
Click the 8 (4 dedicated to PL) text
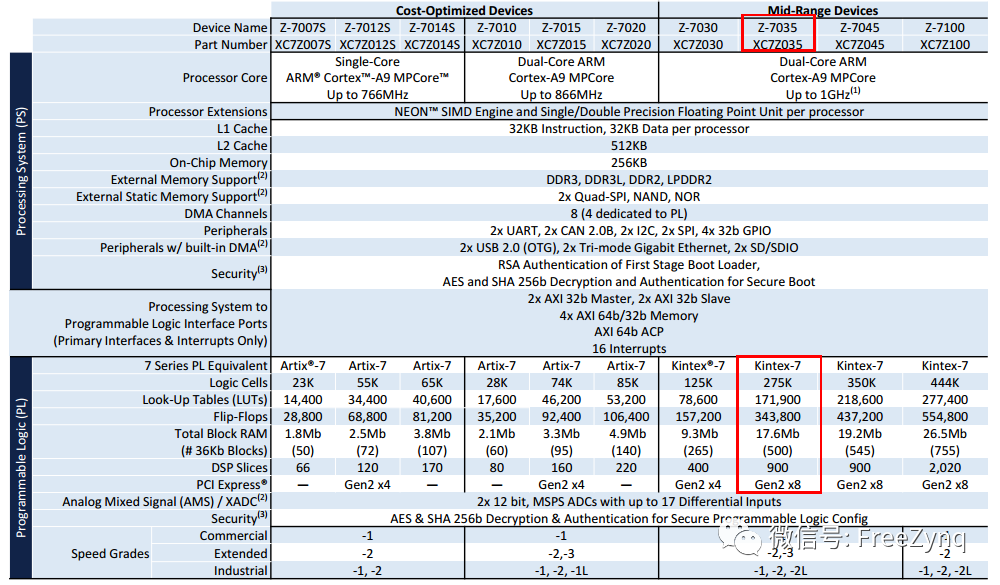629,214
